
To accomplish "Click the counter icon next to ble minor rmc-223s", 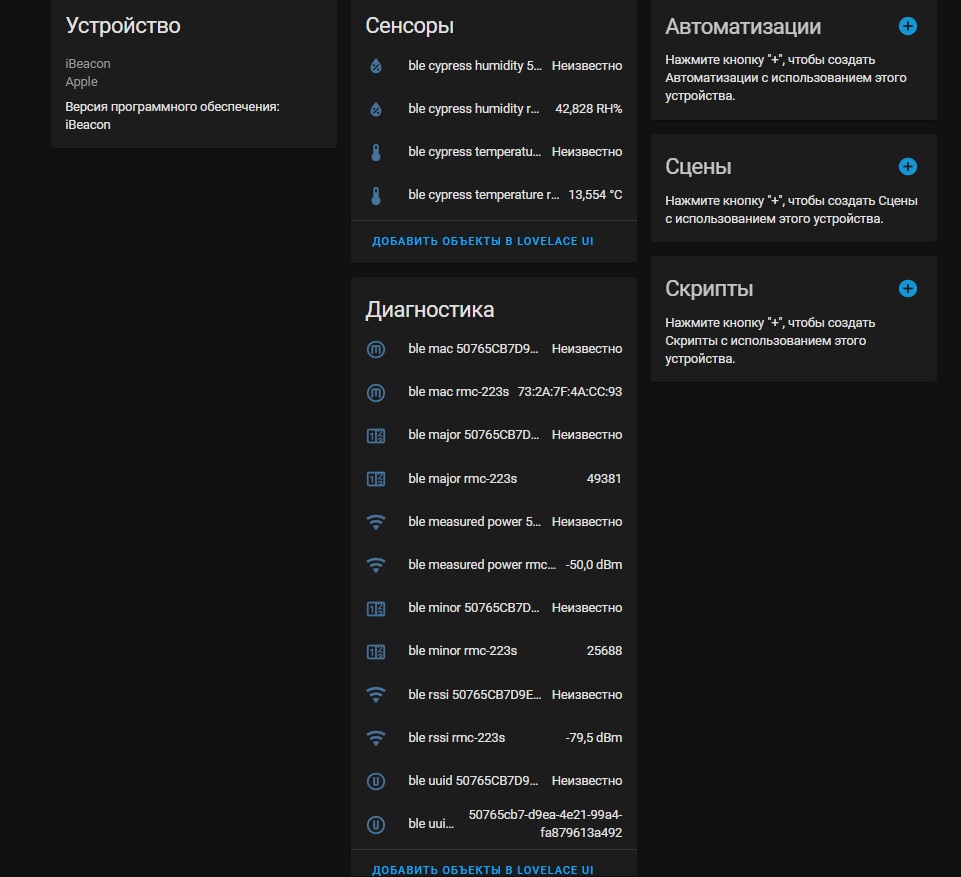I will click(375, 650).
